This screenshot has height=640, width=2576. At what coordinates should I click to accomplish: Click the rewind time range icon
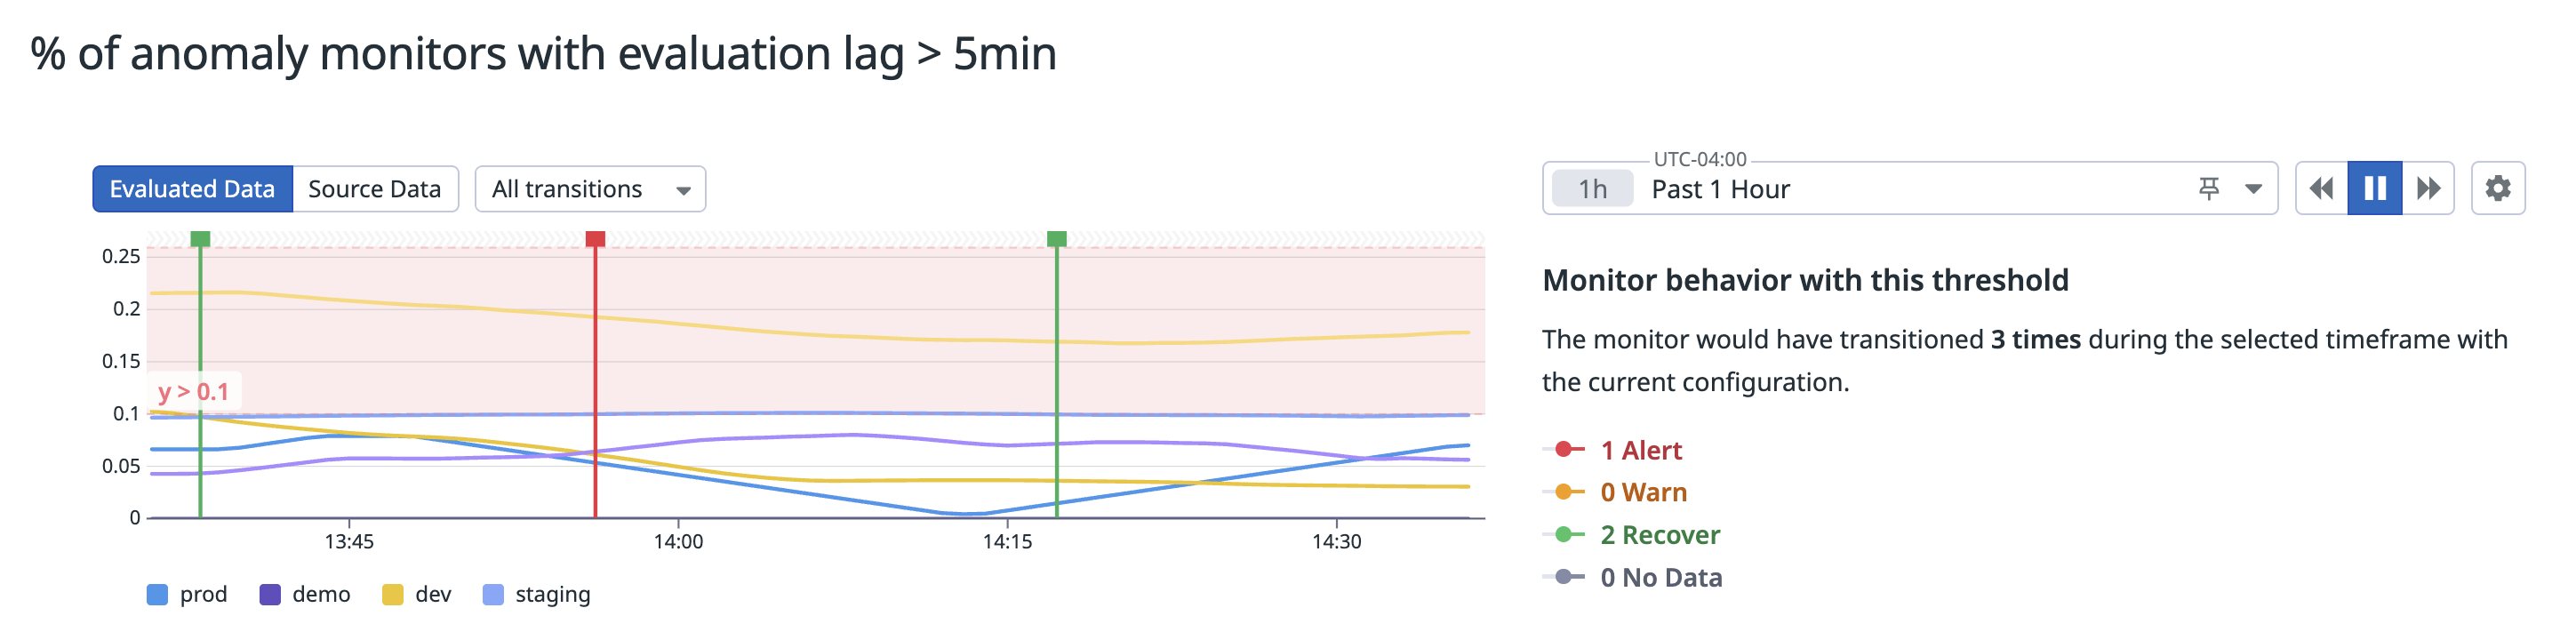click(x=2321, y=189)
